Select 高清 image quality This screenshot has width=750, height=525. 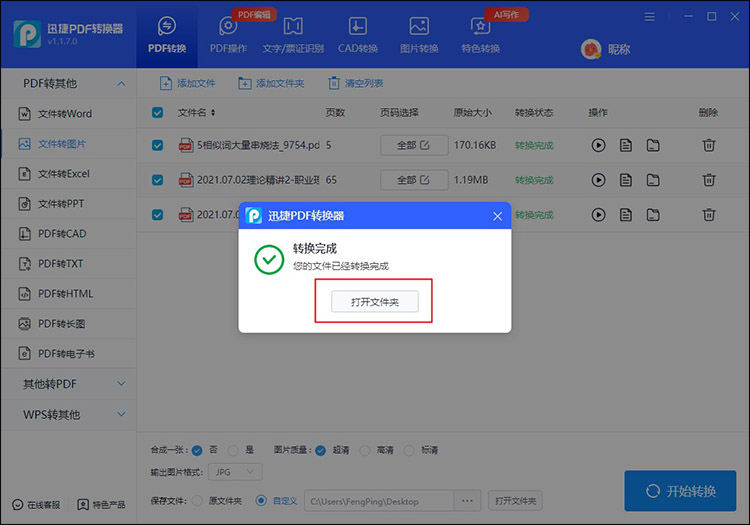coord(364,450)
